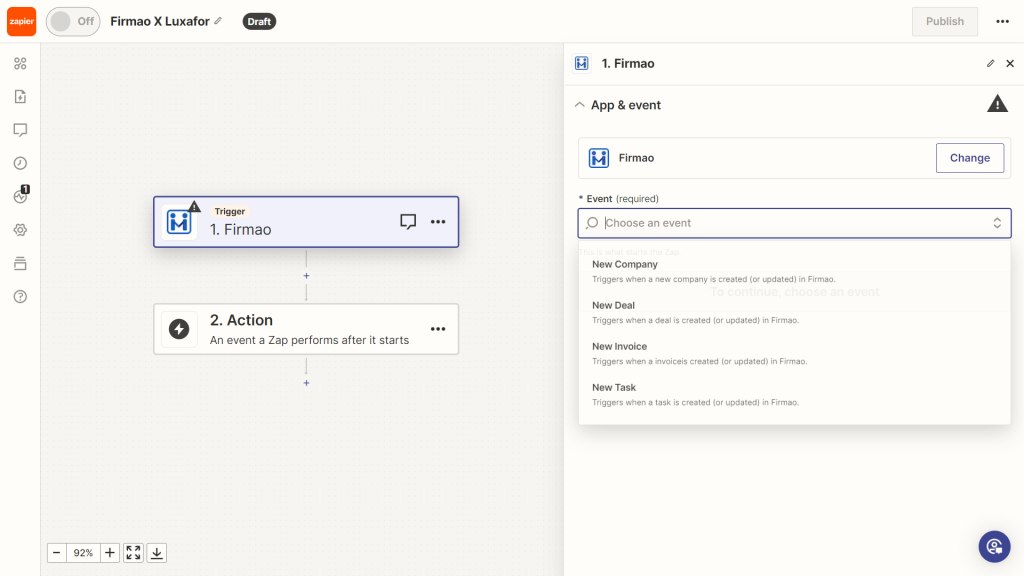The image size is (1024, 576).
Task: Download the Zap diagram with the download icon
Action: tap(156, 552)
